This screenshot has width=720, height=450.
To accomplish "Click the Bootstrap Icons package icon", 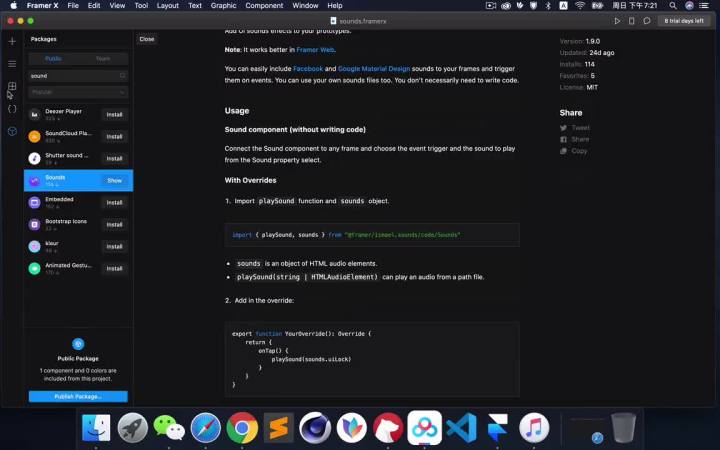I will pos(34,225).
